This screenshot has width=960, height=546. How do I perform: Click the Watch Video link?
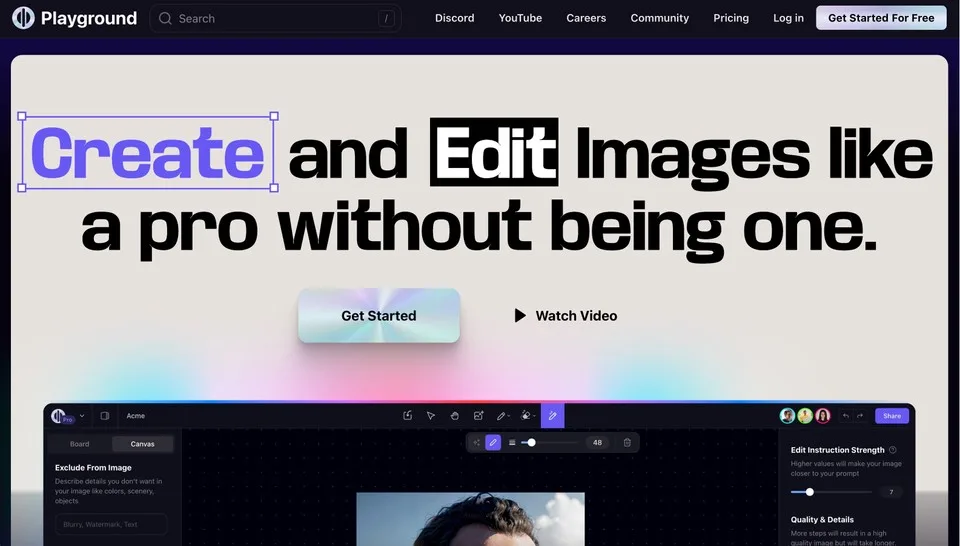565,316
